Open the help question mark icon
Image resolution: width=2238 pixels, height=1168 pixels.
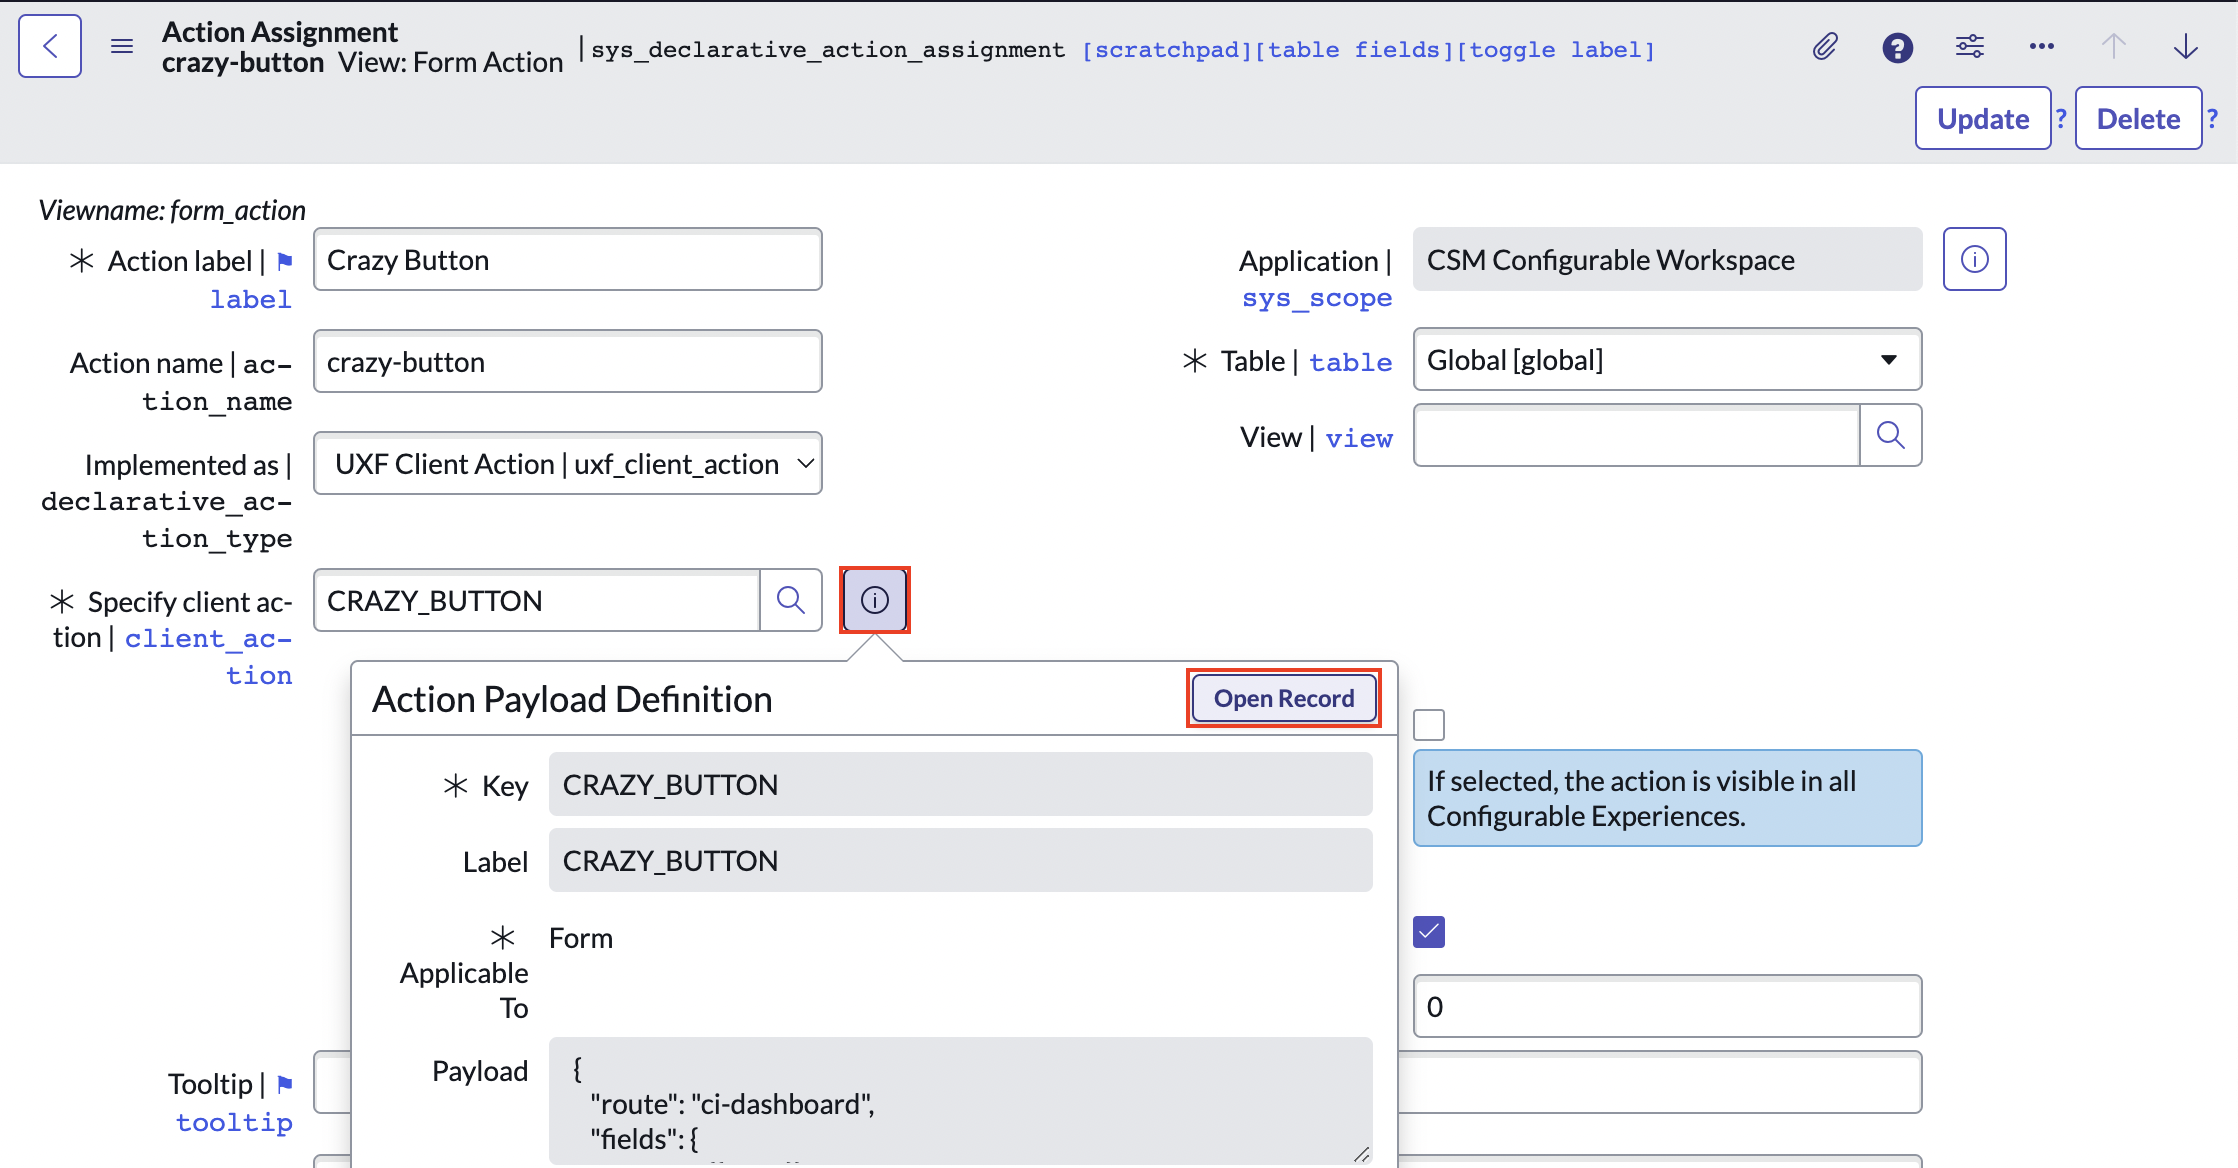tap(1897, 47)
